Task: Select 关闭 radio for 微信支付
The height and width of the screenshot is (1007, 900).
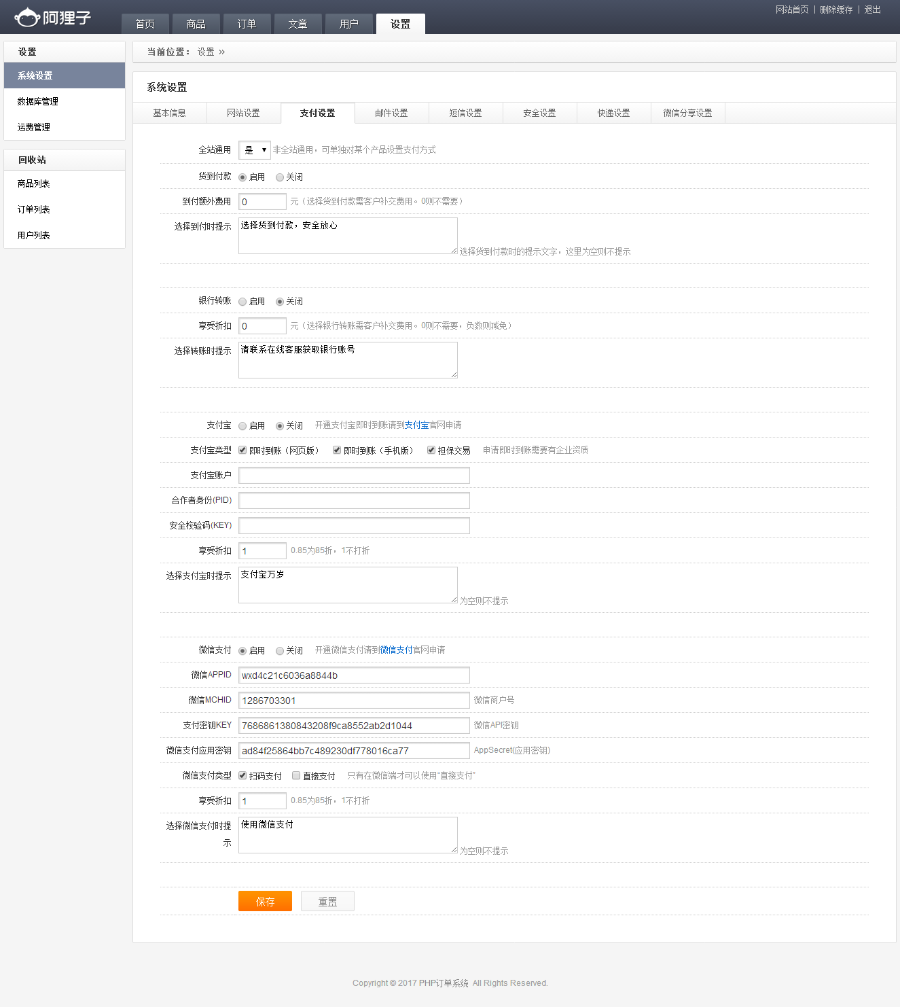Action: (279, 651)
